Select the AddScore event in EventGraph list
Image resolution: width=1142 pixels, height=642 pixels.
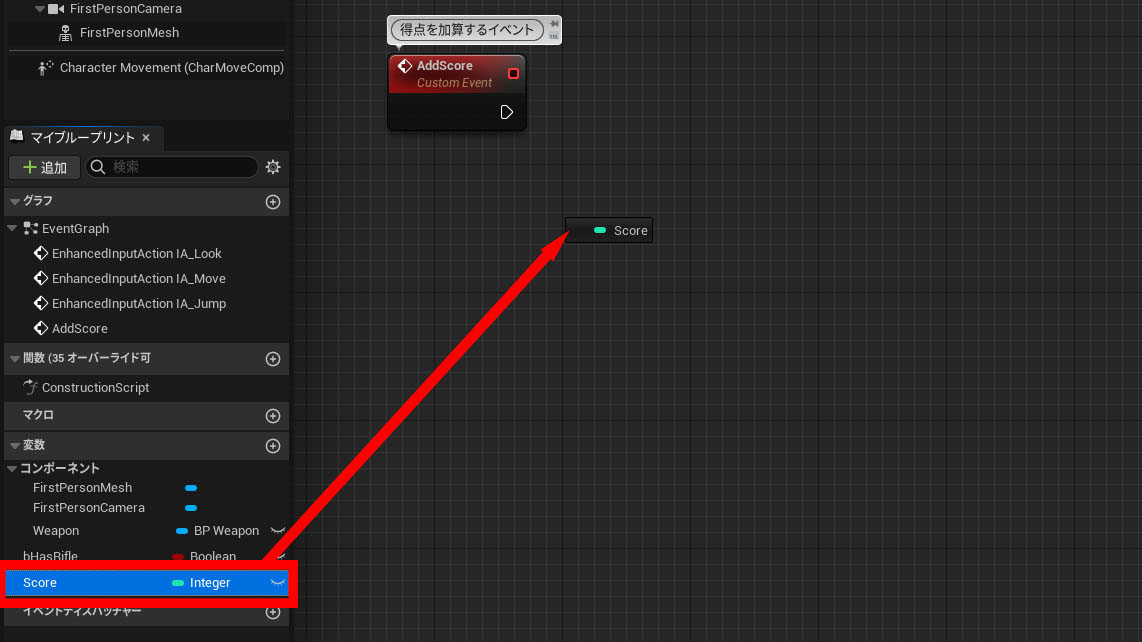pyautogui.click(x=79, y=329)
